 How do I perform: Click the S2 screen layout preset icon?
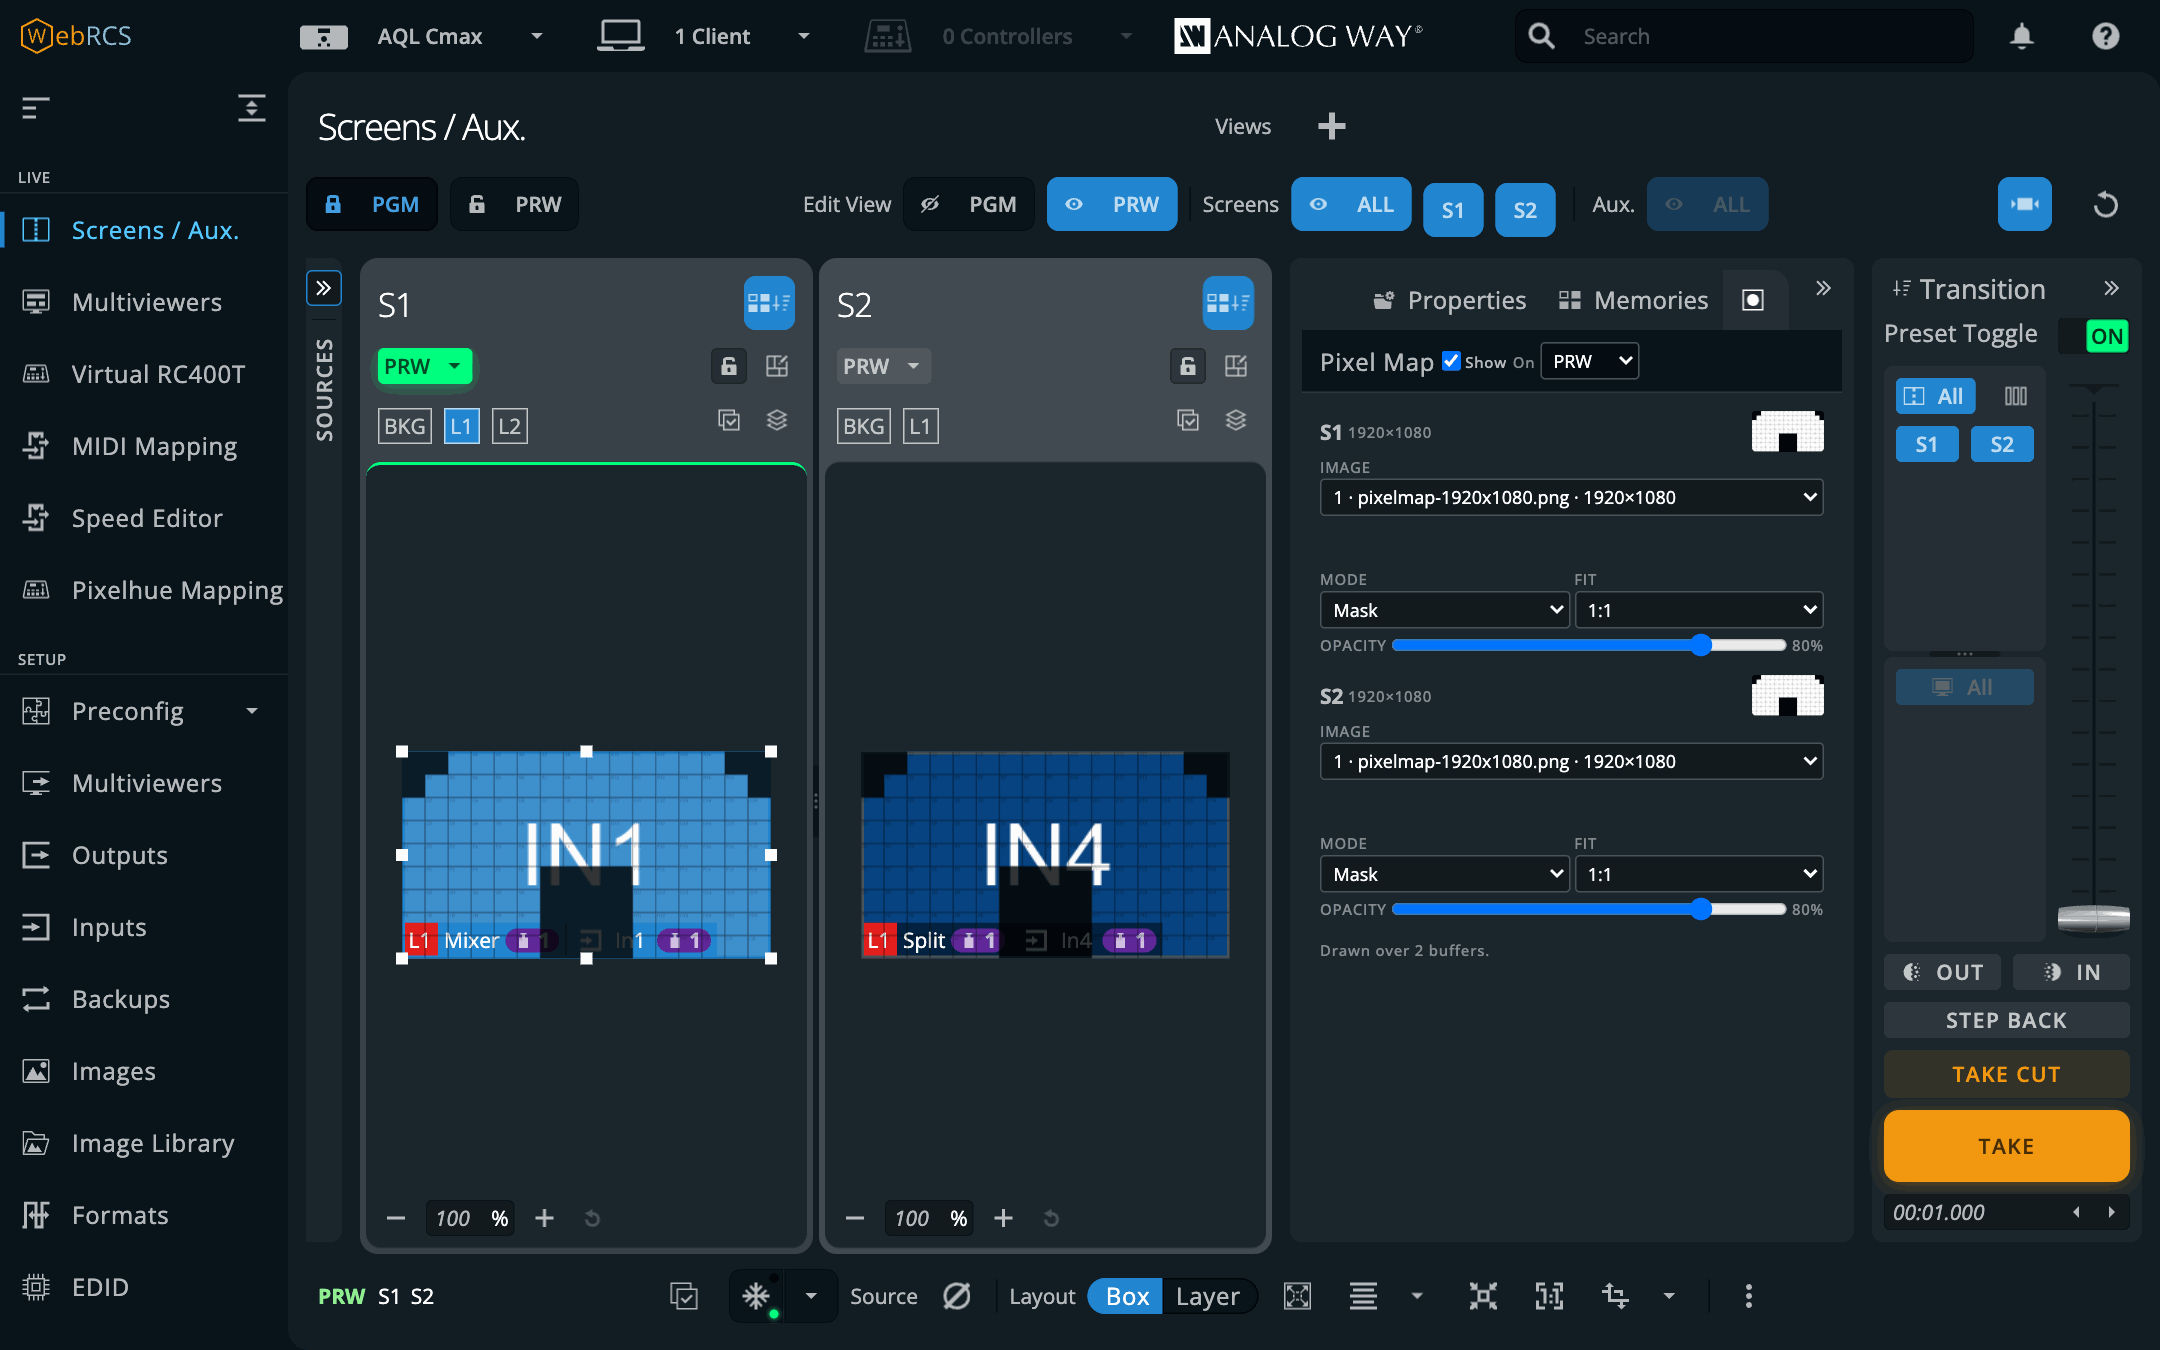tap(1228, 303)
